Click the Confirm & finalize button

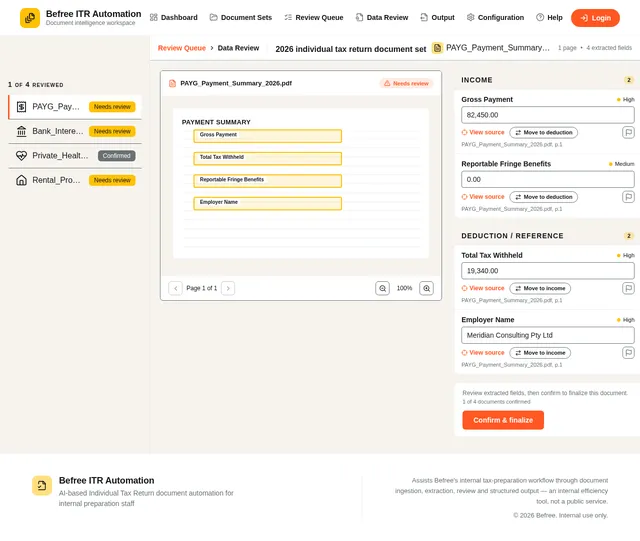(x=503, y=420)
